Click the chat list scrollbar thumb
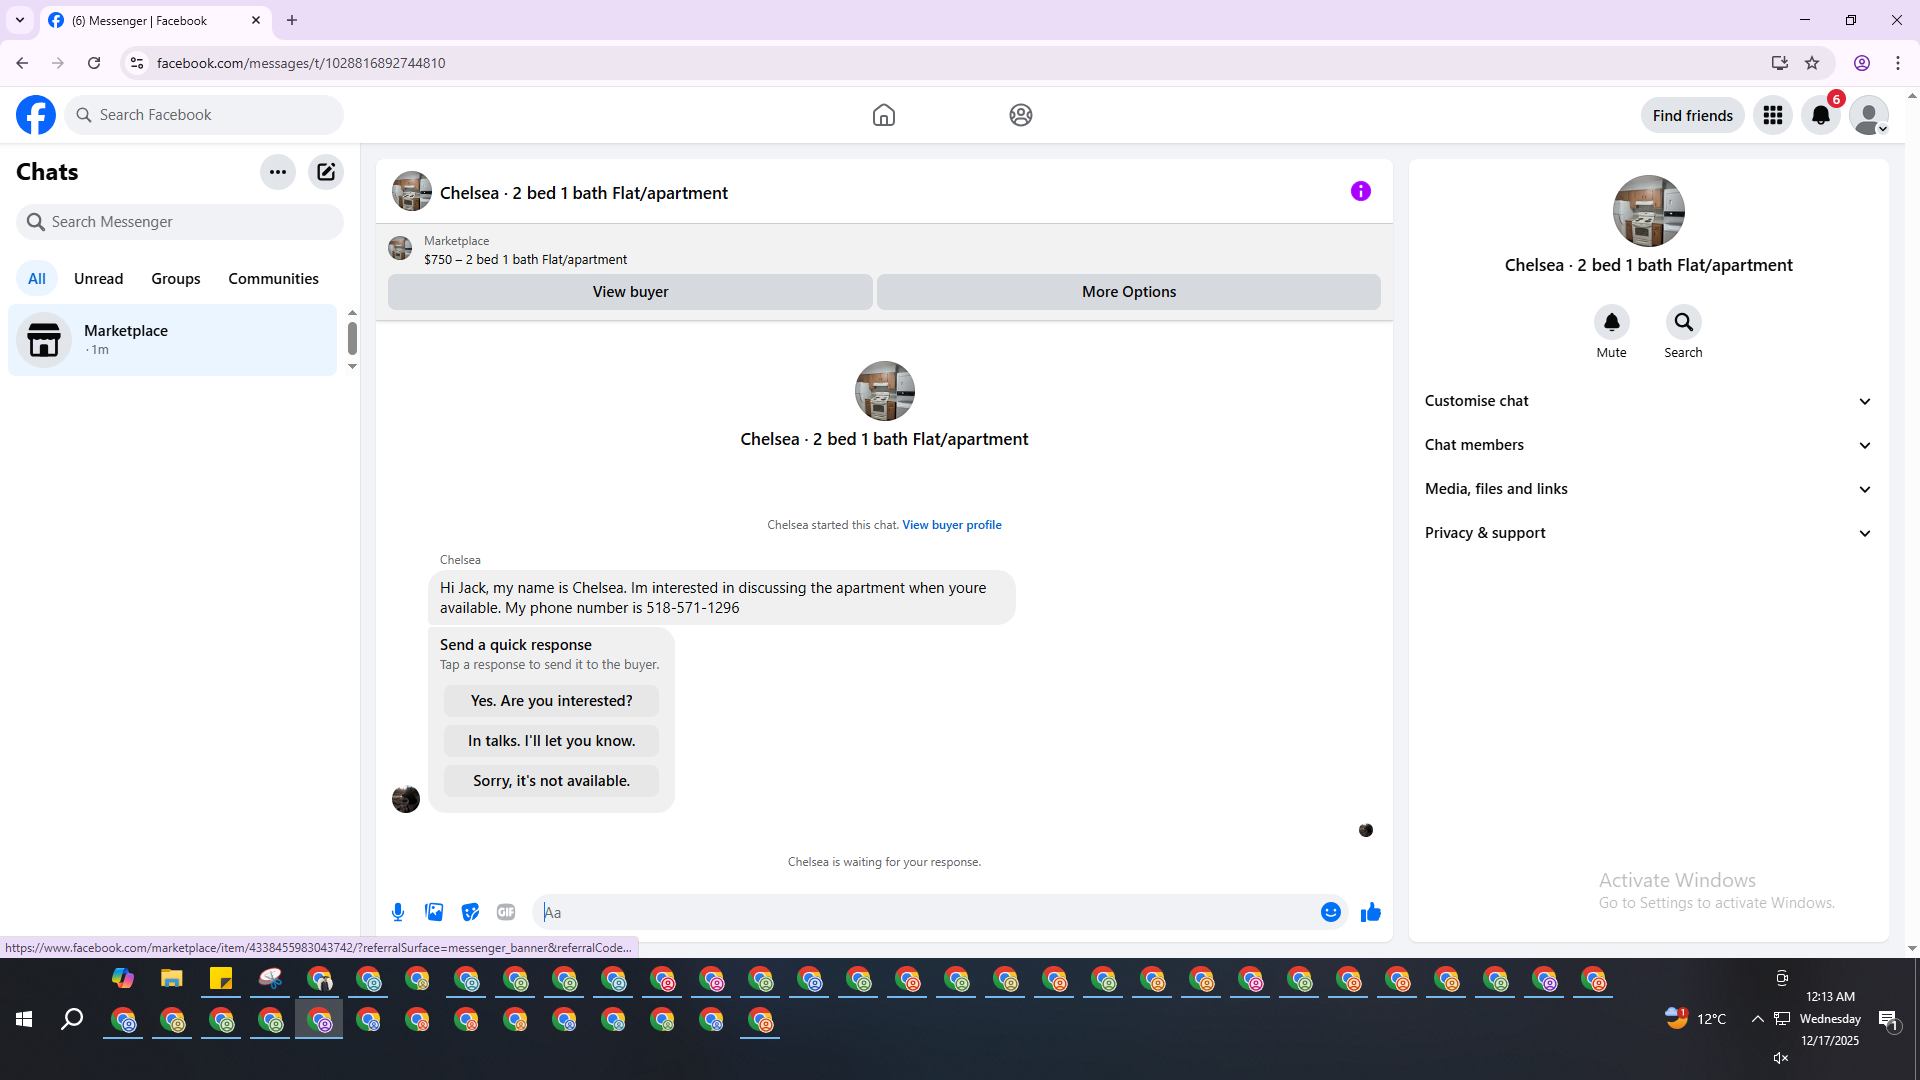 (x=352, y=338)
